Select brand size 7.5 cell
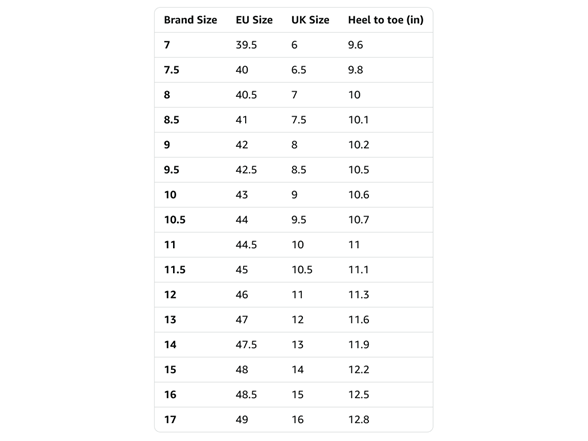The height and width of the screenshot is (441, 588). (x=171, y=70)
